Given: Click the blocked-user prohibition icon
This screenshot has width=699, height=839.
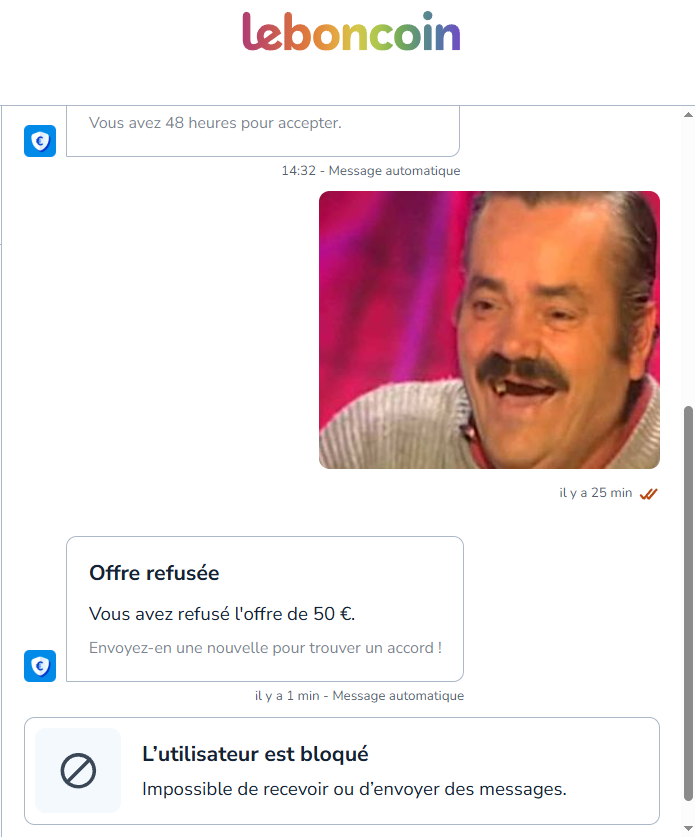Looking at the screenshot, I should click(x=78, y=771).
